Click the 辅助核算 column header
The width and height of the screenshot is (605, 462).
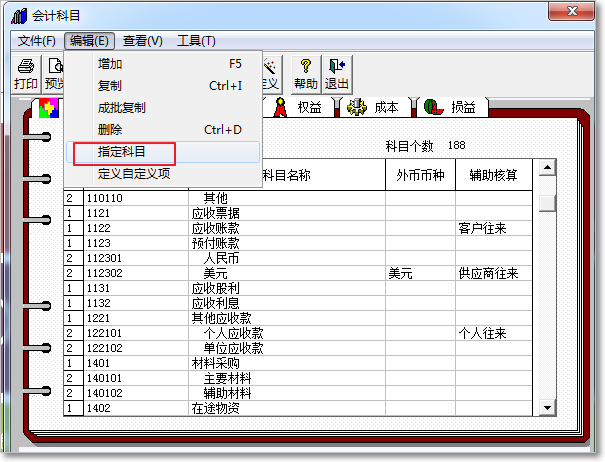(x=493, y=175)
